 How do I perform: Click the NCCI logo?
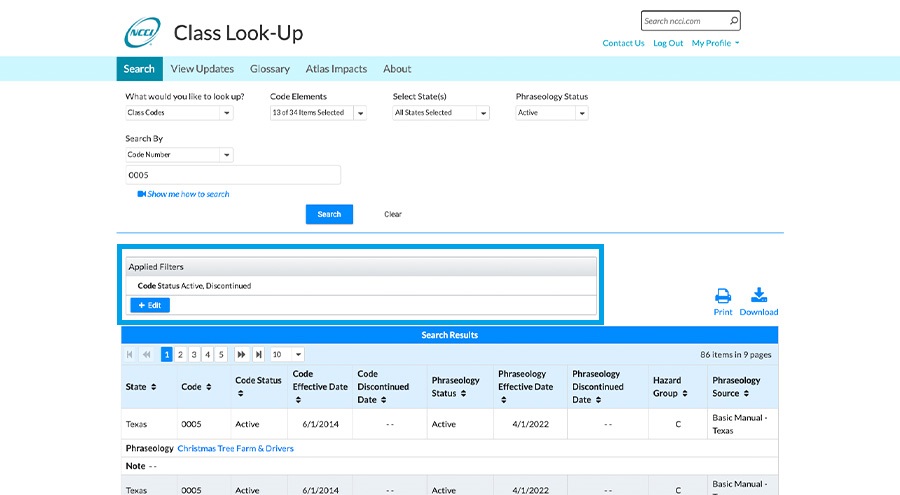(142, 32)
